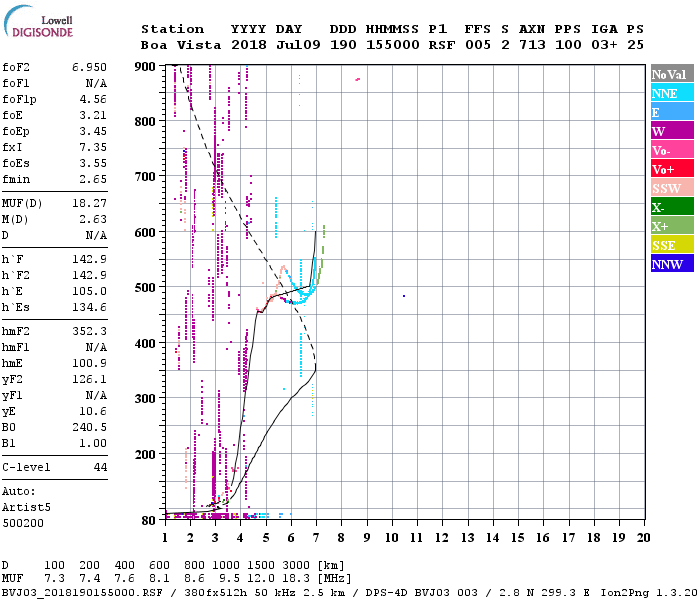Click the foEs value 3.55
The image size is (700, 600).
(93, 163)
